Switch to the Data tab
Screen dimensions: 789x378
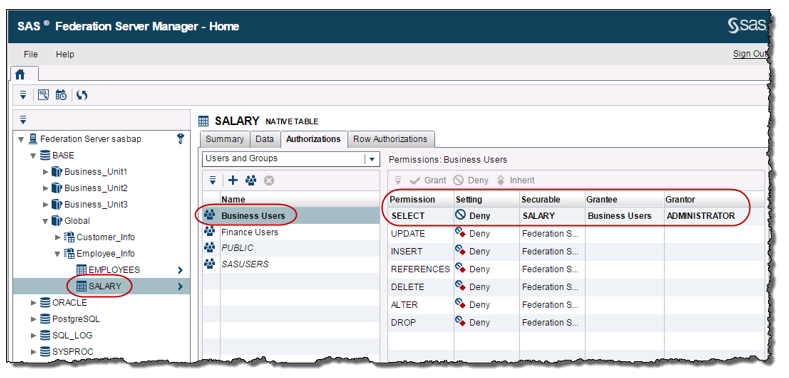pyautogui.click(x=265, y=139)
